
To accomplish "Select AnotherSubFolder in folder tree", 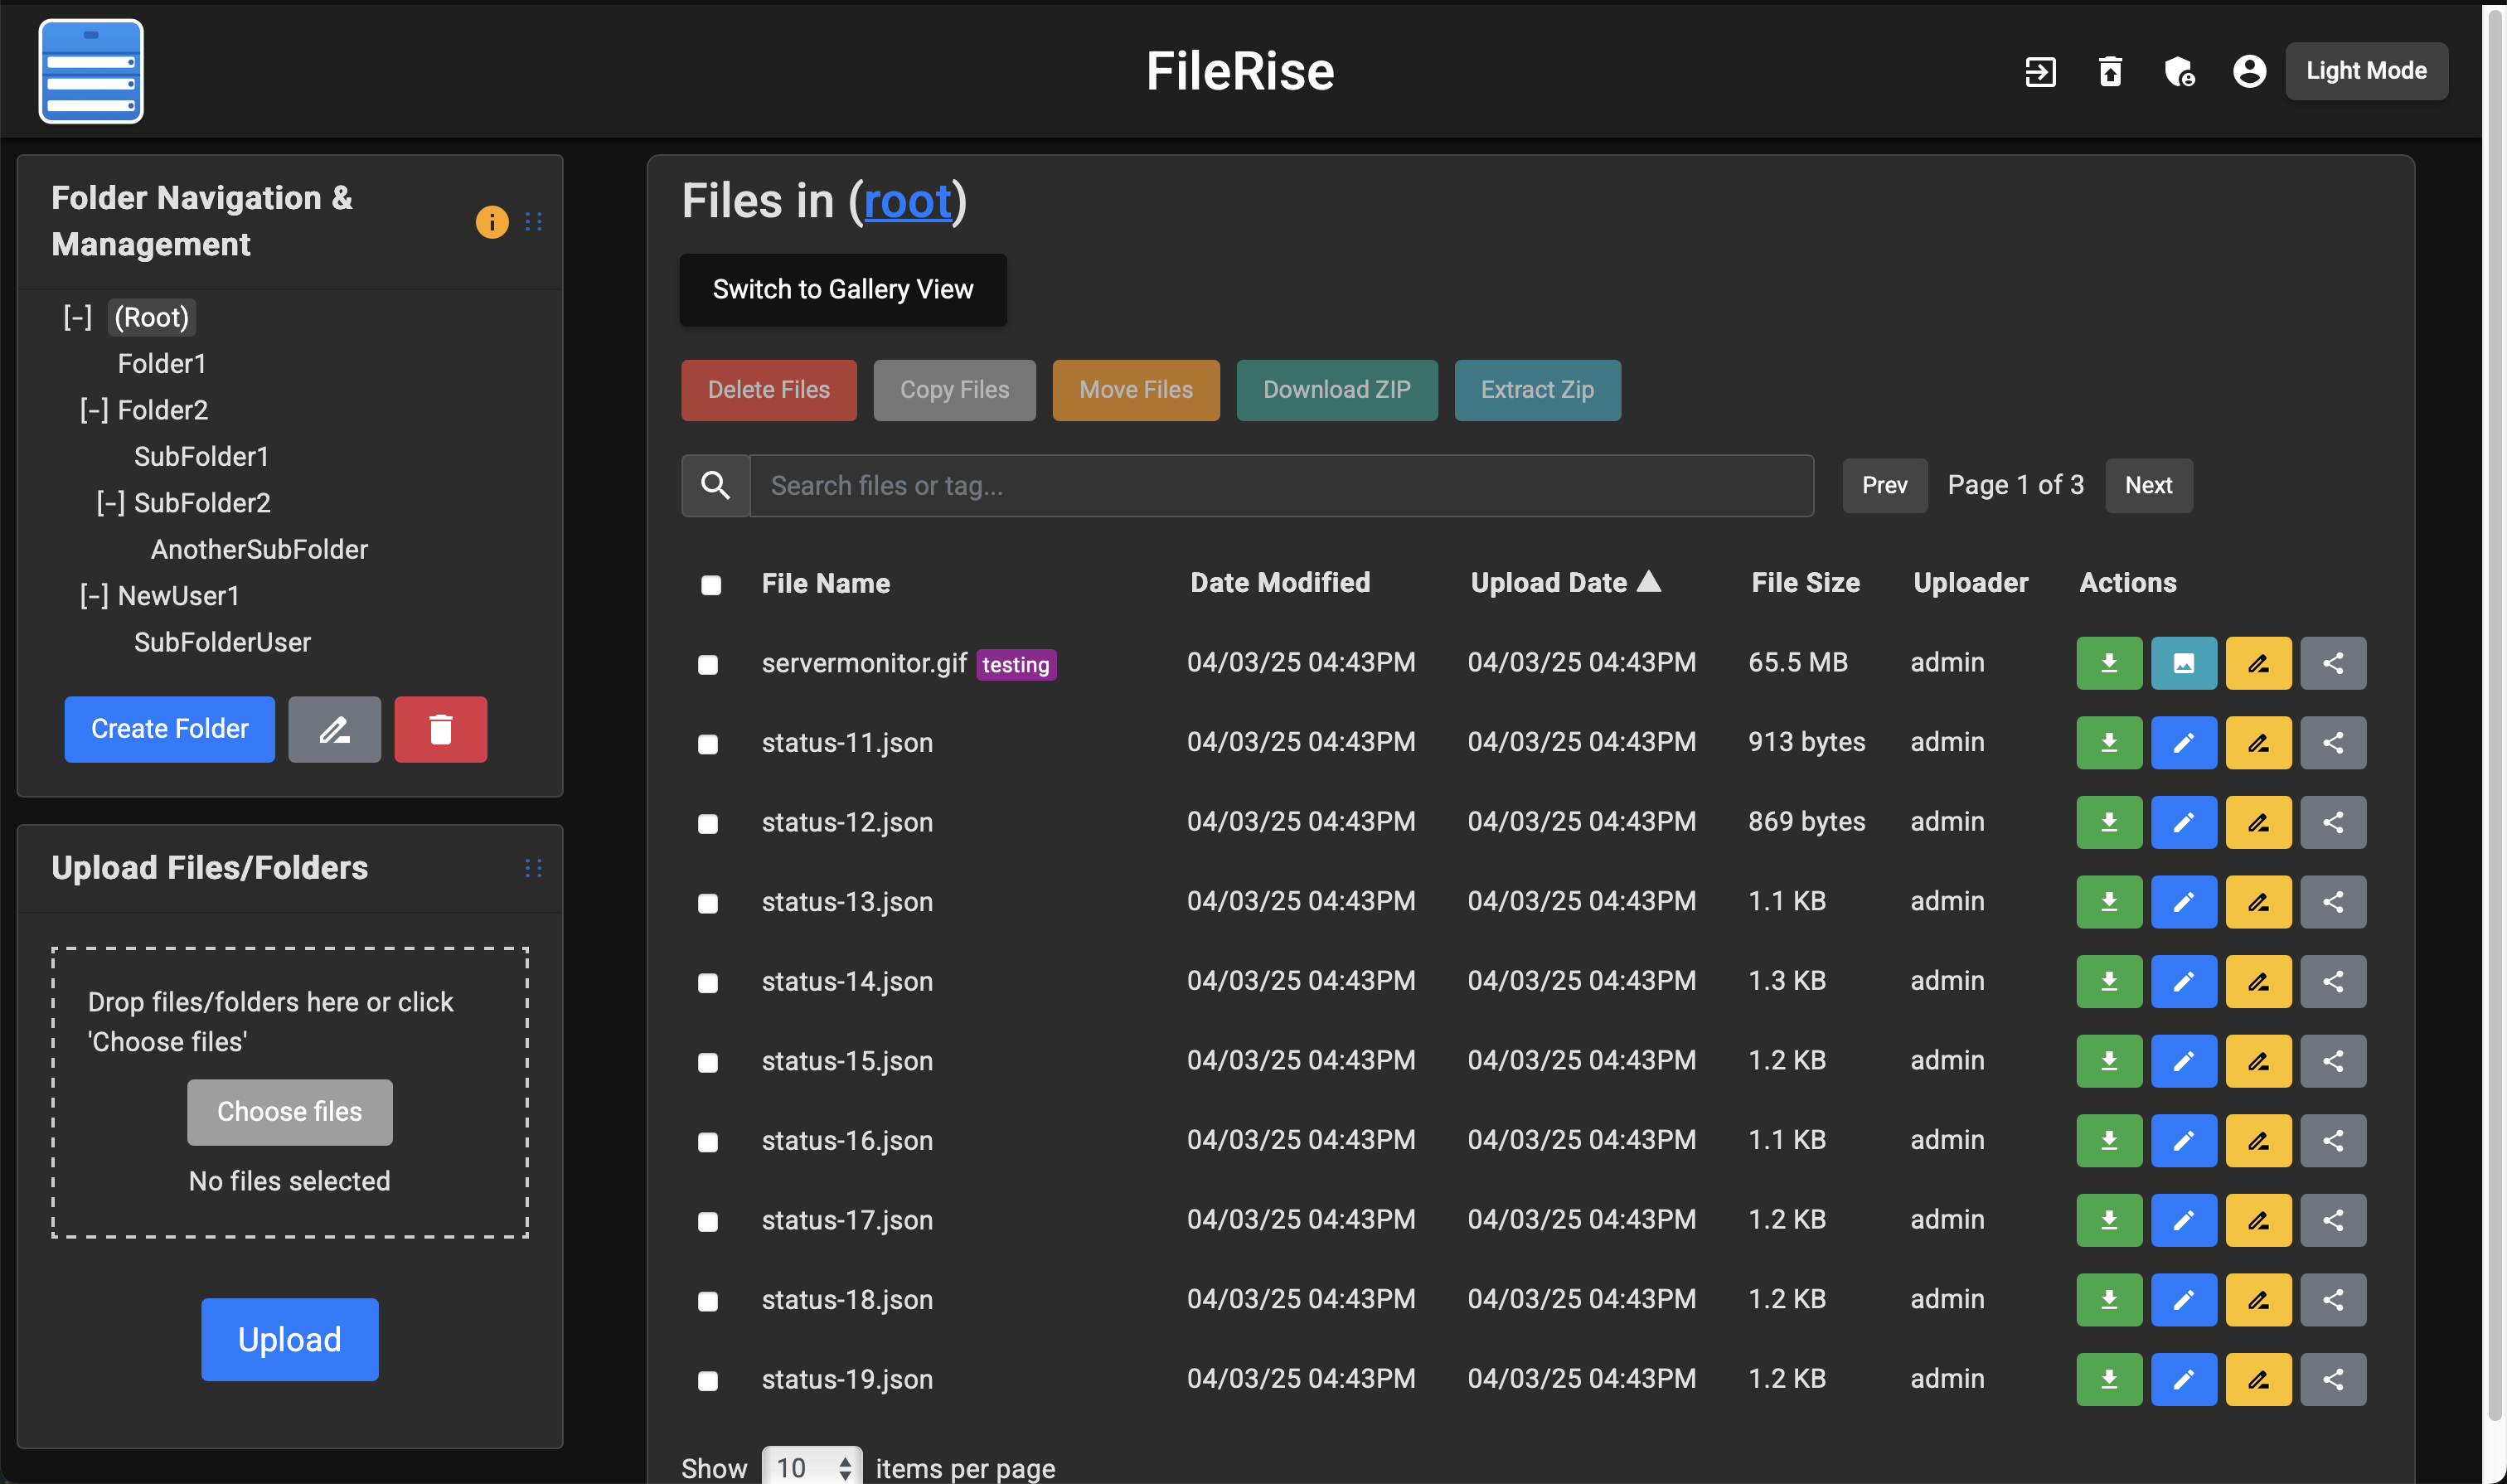I will 259,549.
